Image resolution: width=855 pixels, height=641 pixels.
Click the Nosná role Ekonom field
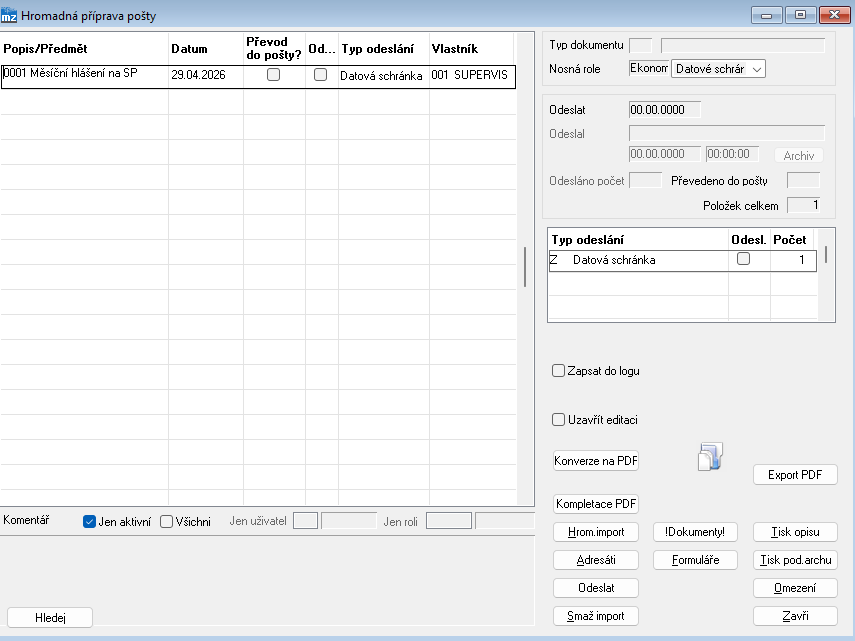point(648,68)
